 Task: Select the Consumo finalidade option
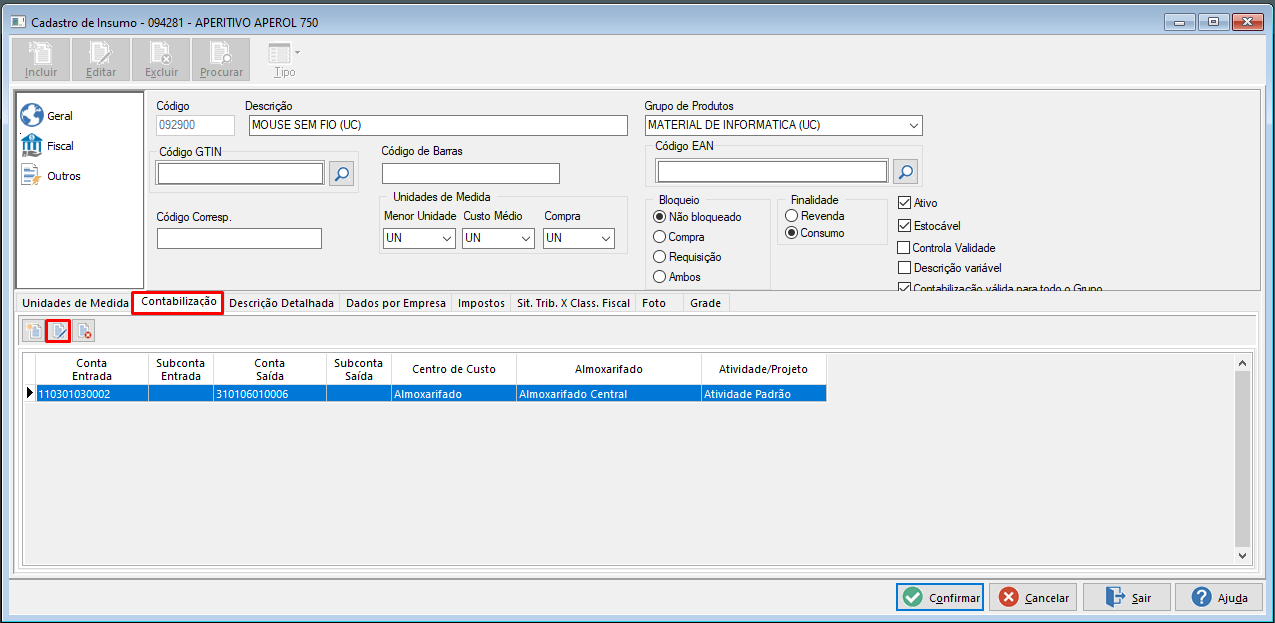tap(815, 233)
